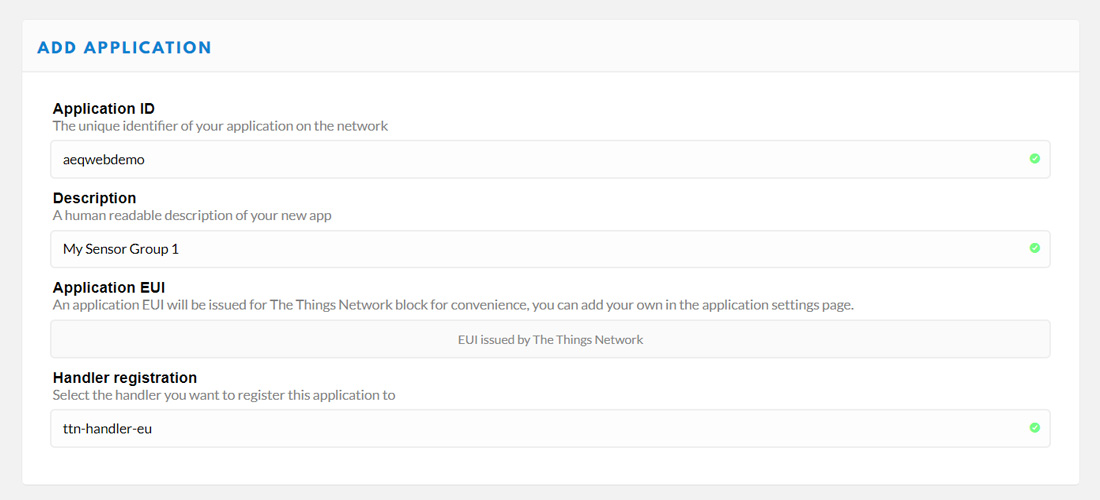Click the green validation icon beside My Sensor Group 1
Screen dimensions: 1100x500
pyautogui.click(x=1034, y=248)
